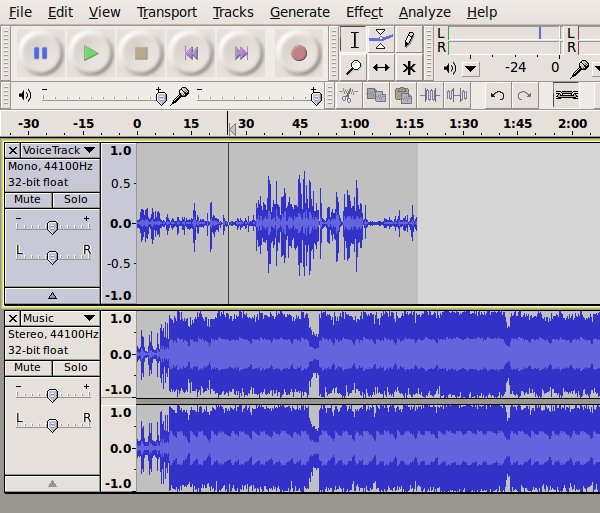Click the output speaker meter icon
Image resolution: width=600 pixels, height=513 pixels.
click(450, 68)
